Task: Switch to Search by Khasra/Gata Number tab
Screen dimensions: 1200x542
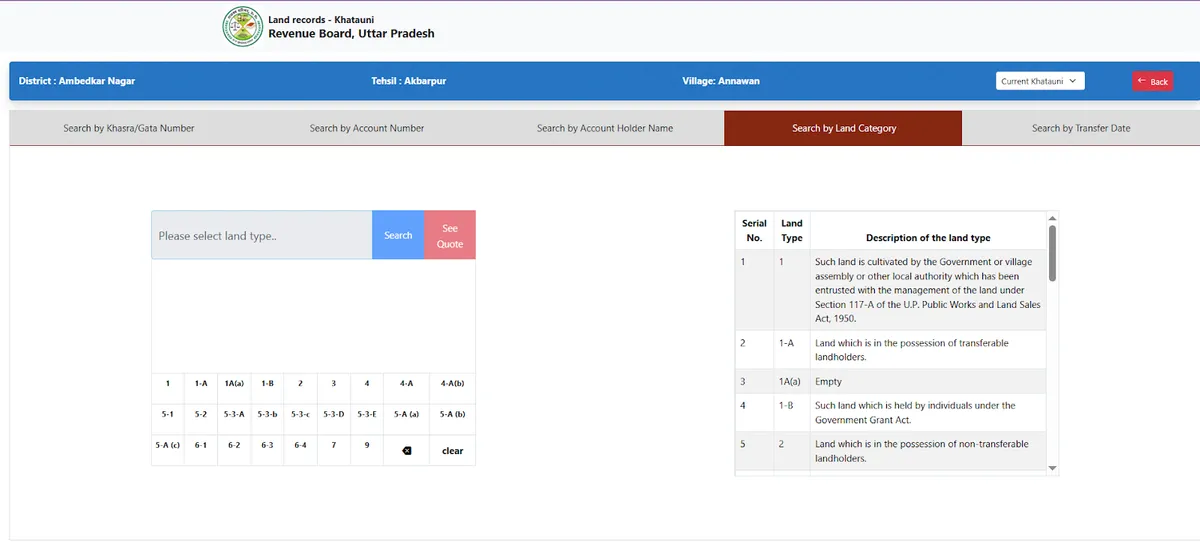Action: (x=129, y=128)
